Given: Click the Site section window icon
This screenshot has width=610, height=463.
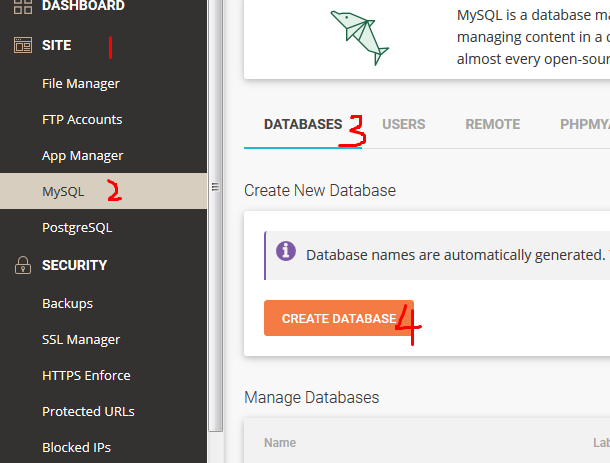Looking at the screenshot, I should tap(22, 46).
